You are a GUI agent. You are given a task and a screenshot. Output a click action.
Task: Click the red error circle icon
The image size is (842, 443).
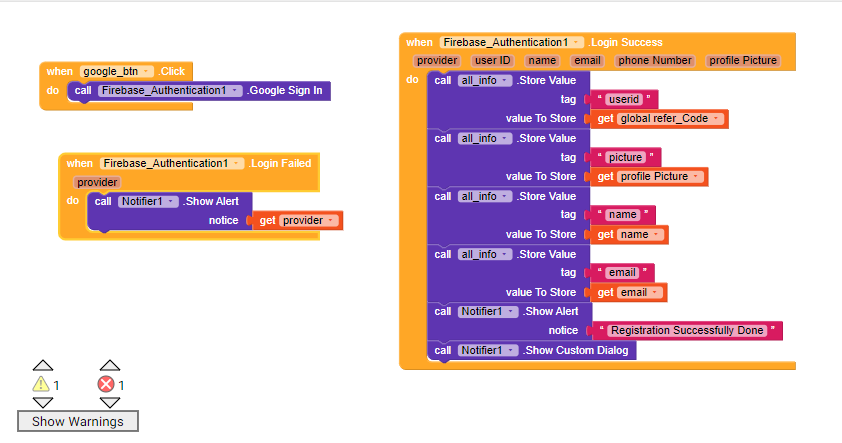point(106,384)
